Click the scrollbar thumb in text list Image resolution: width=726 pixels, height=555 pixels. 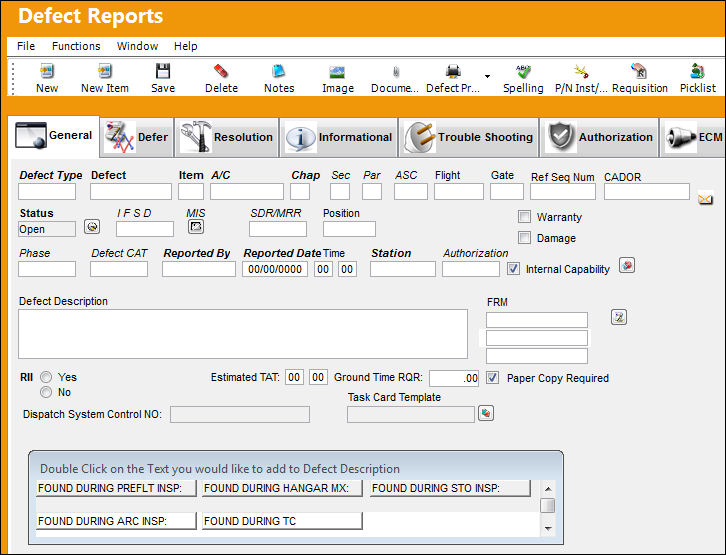coord(548,505)
